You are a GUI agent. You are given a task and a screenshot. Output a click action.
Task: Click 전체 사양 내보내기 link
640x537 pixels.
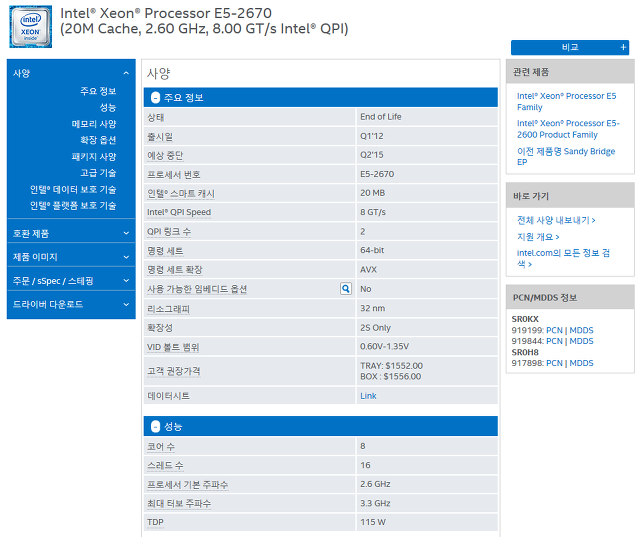tap(556, 220)
